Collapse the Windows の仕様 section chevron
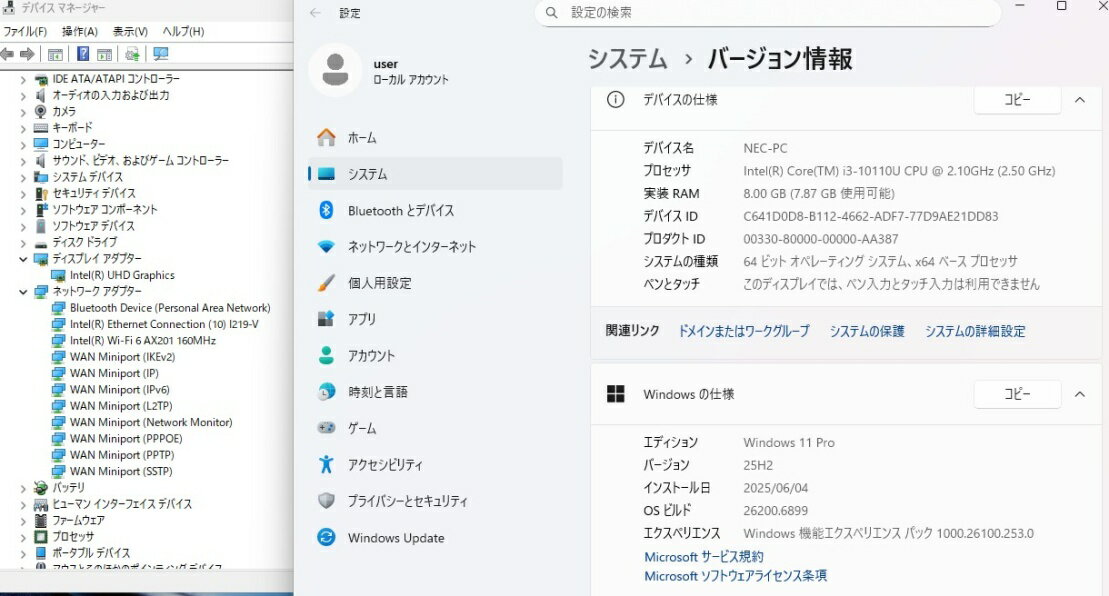The image size is (1109, 596). [1079, 395]
